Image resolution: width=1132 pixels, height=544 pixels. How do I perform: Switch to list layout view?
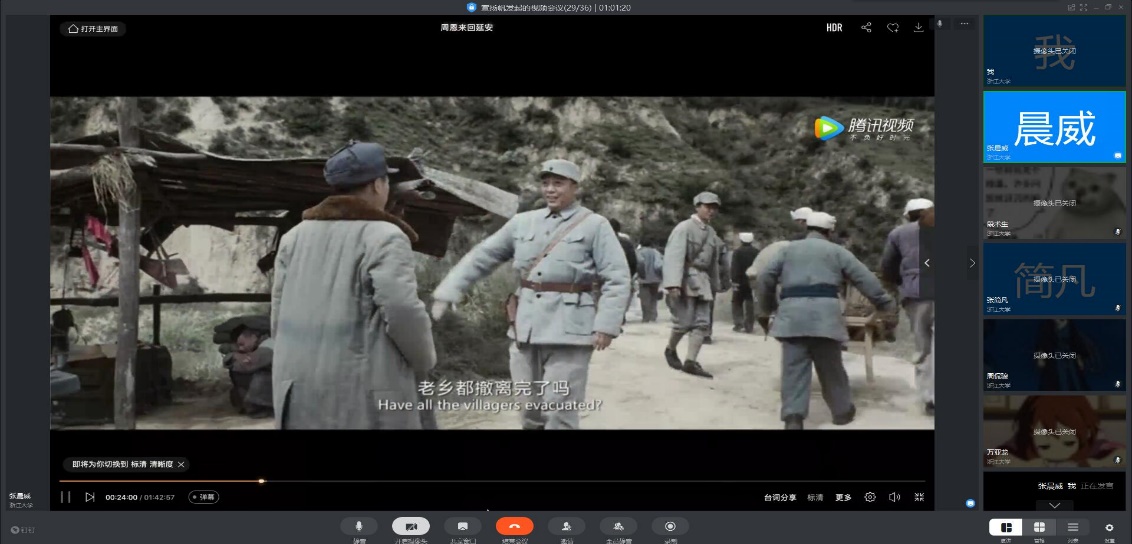coord(1073,527)
